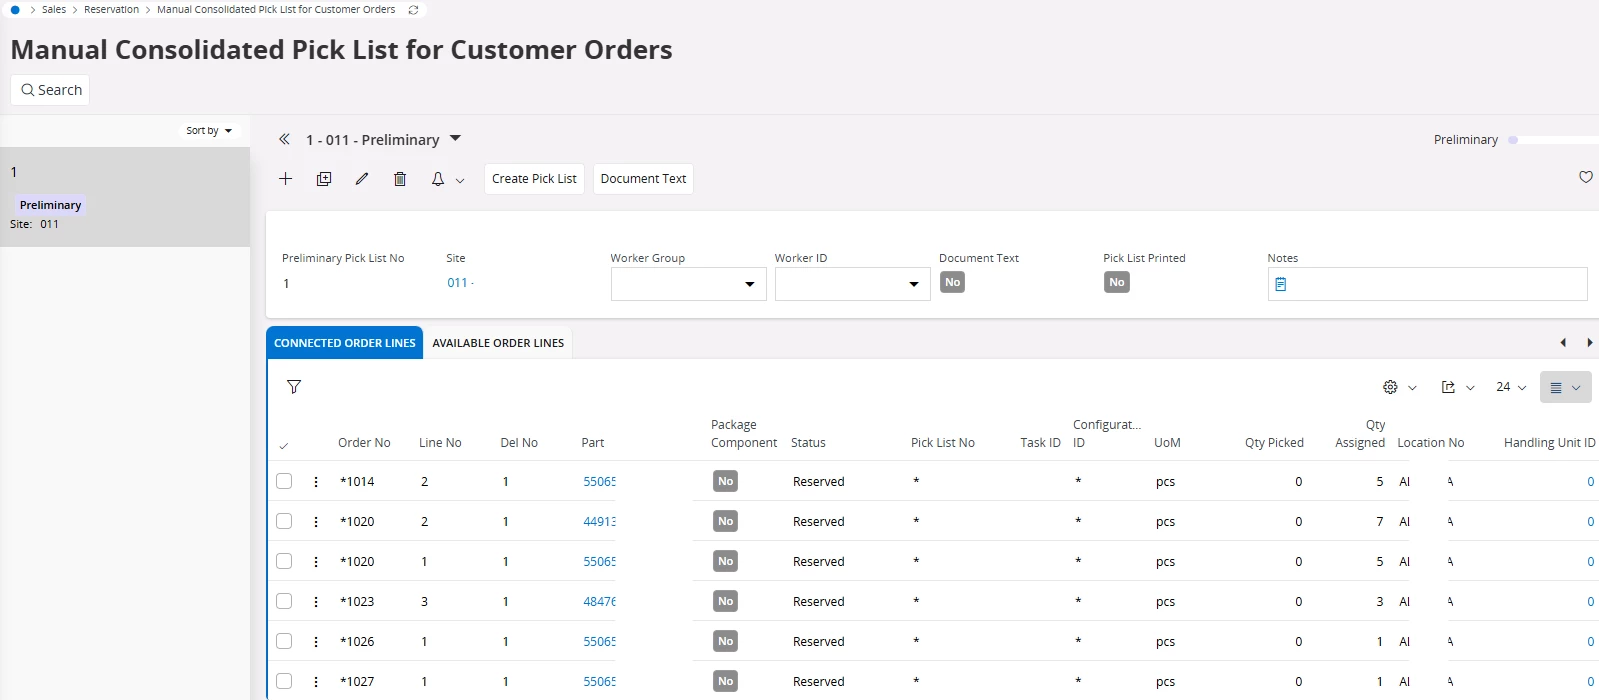Open row actions menu for order *1020 line 2
The image size is (1599, 700).
tap(316, 522)
